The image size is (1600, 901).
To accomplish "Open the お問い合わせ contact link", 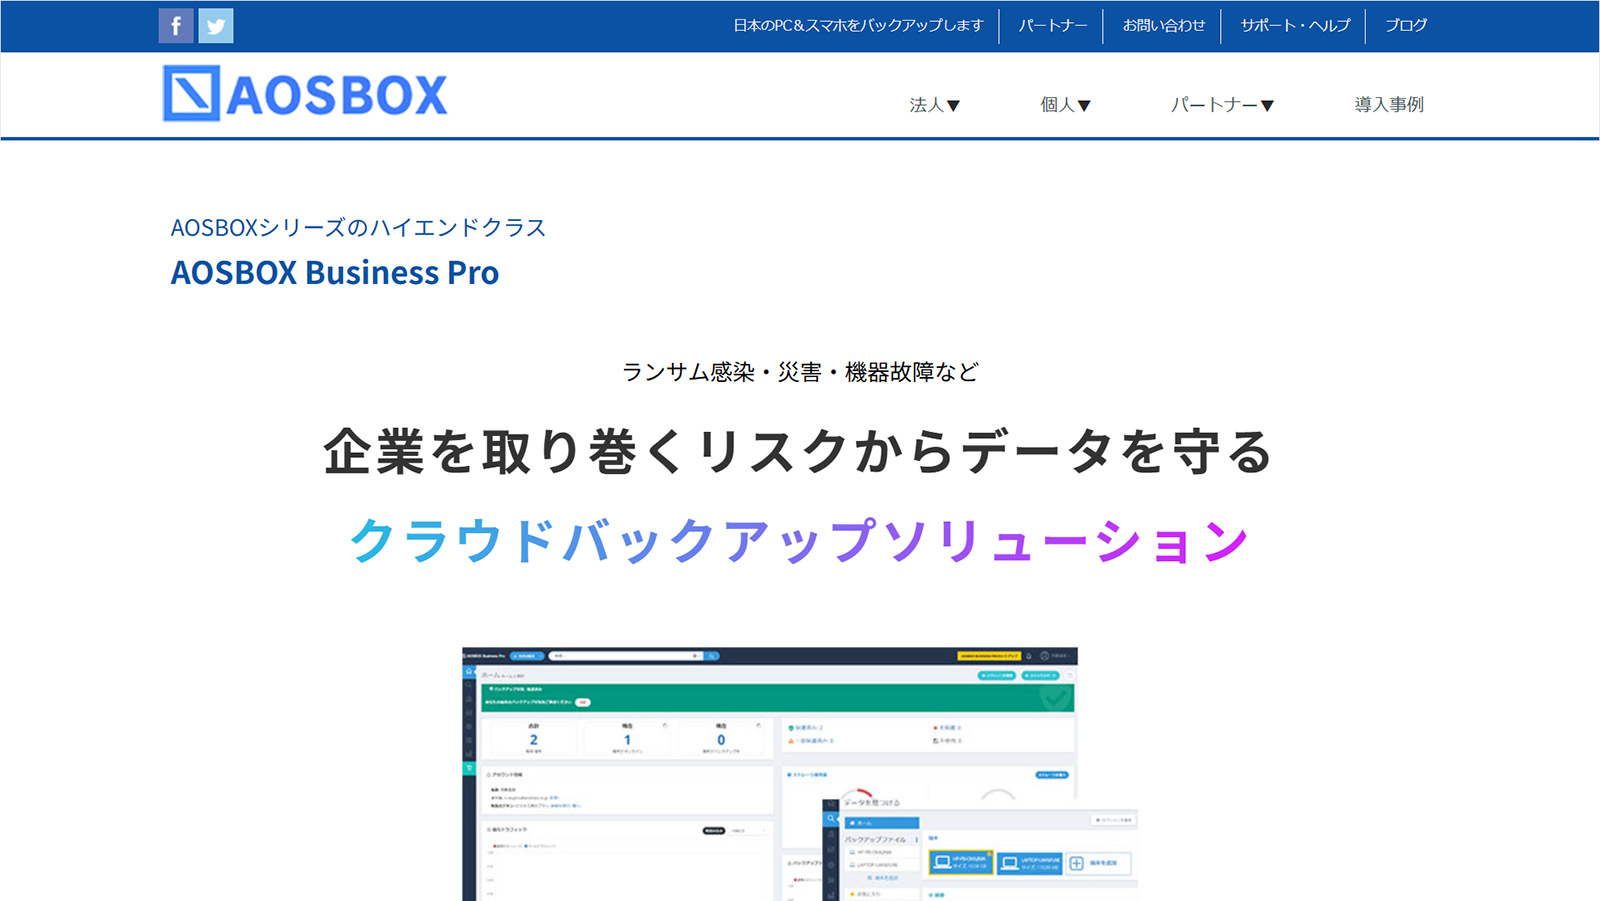I will tap(1163, 25).
